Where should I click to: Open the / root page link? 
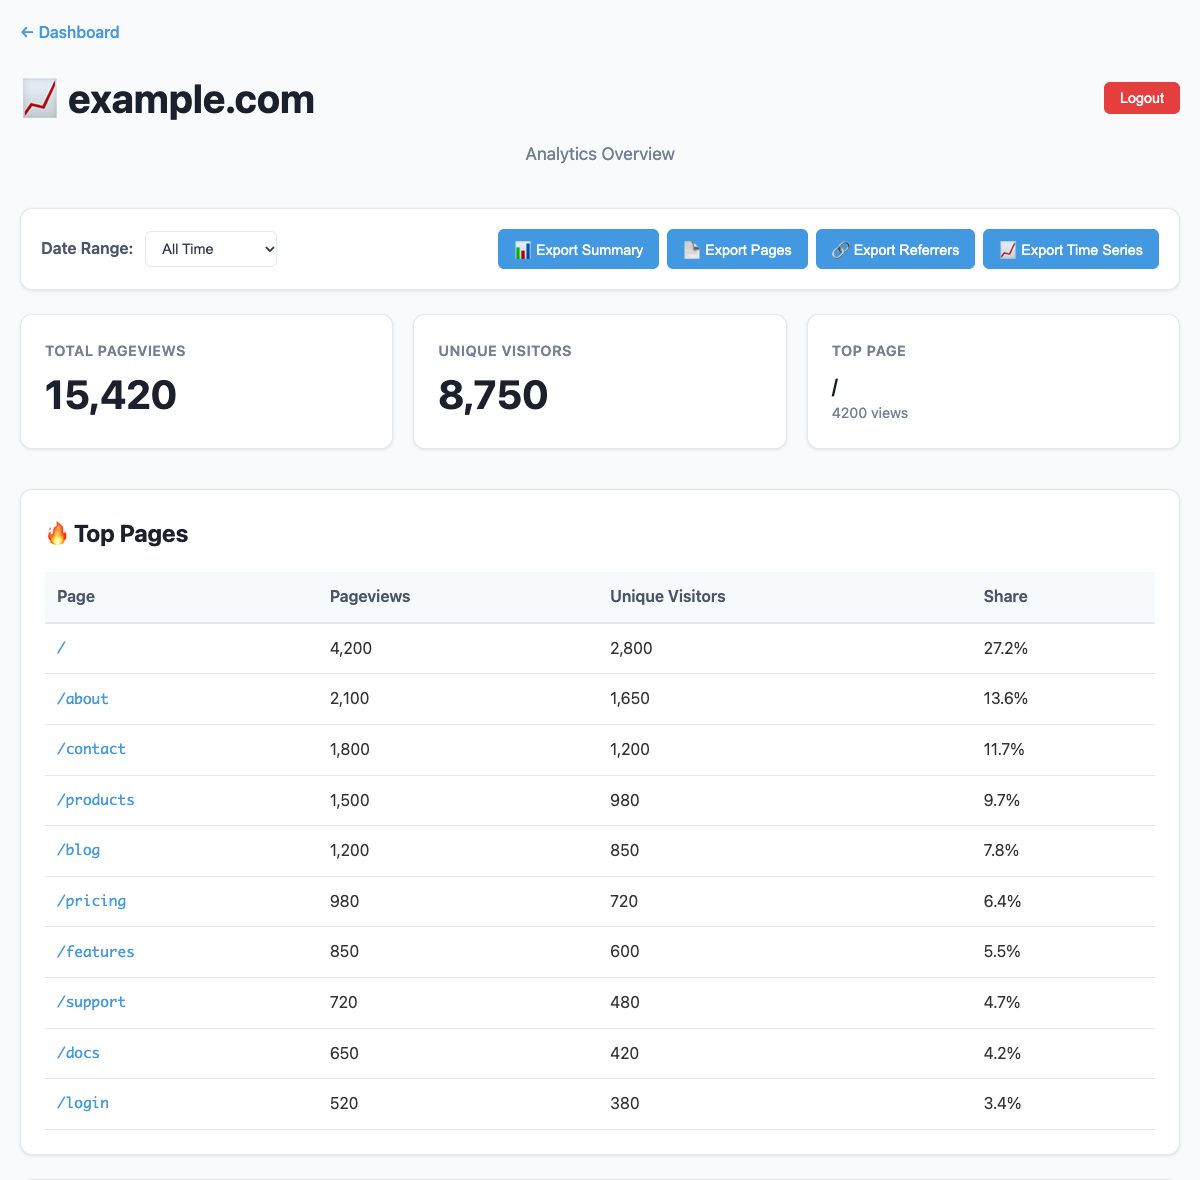[61, 648]
